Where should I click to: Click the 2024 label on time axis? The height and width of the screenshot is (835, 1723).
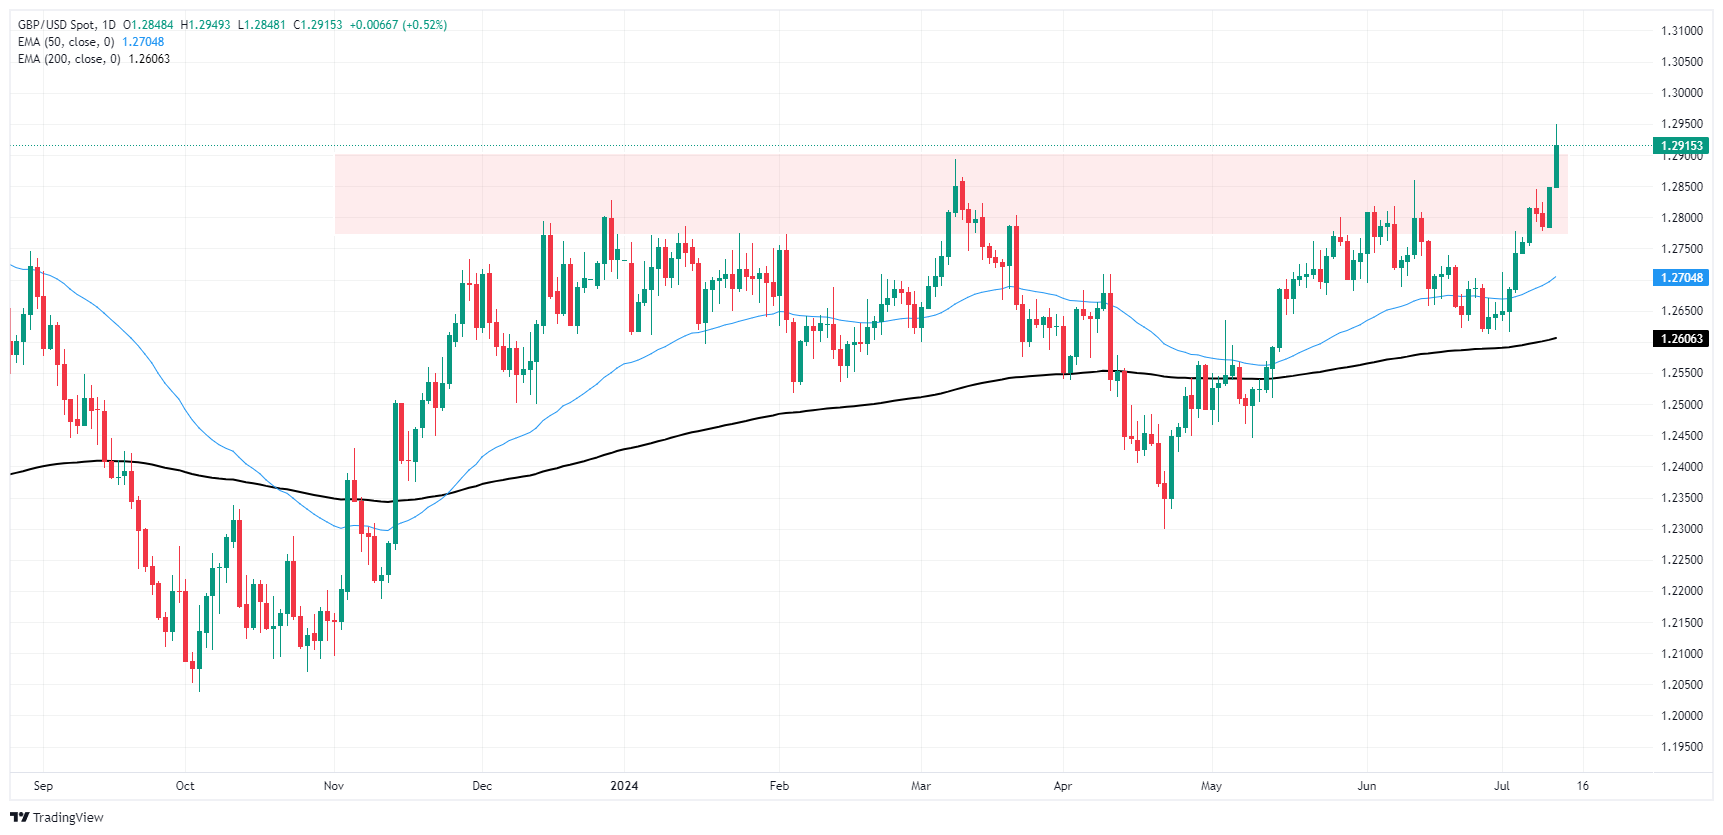pyautogui.click(x=624, y=786)
